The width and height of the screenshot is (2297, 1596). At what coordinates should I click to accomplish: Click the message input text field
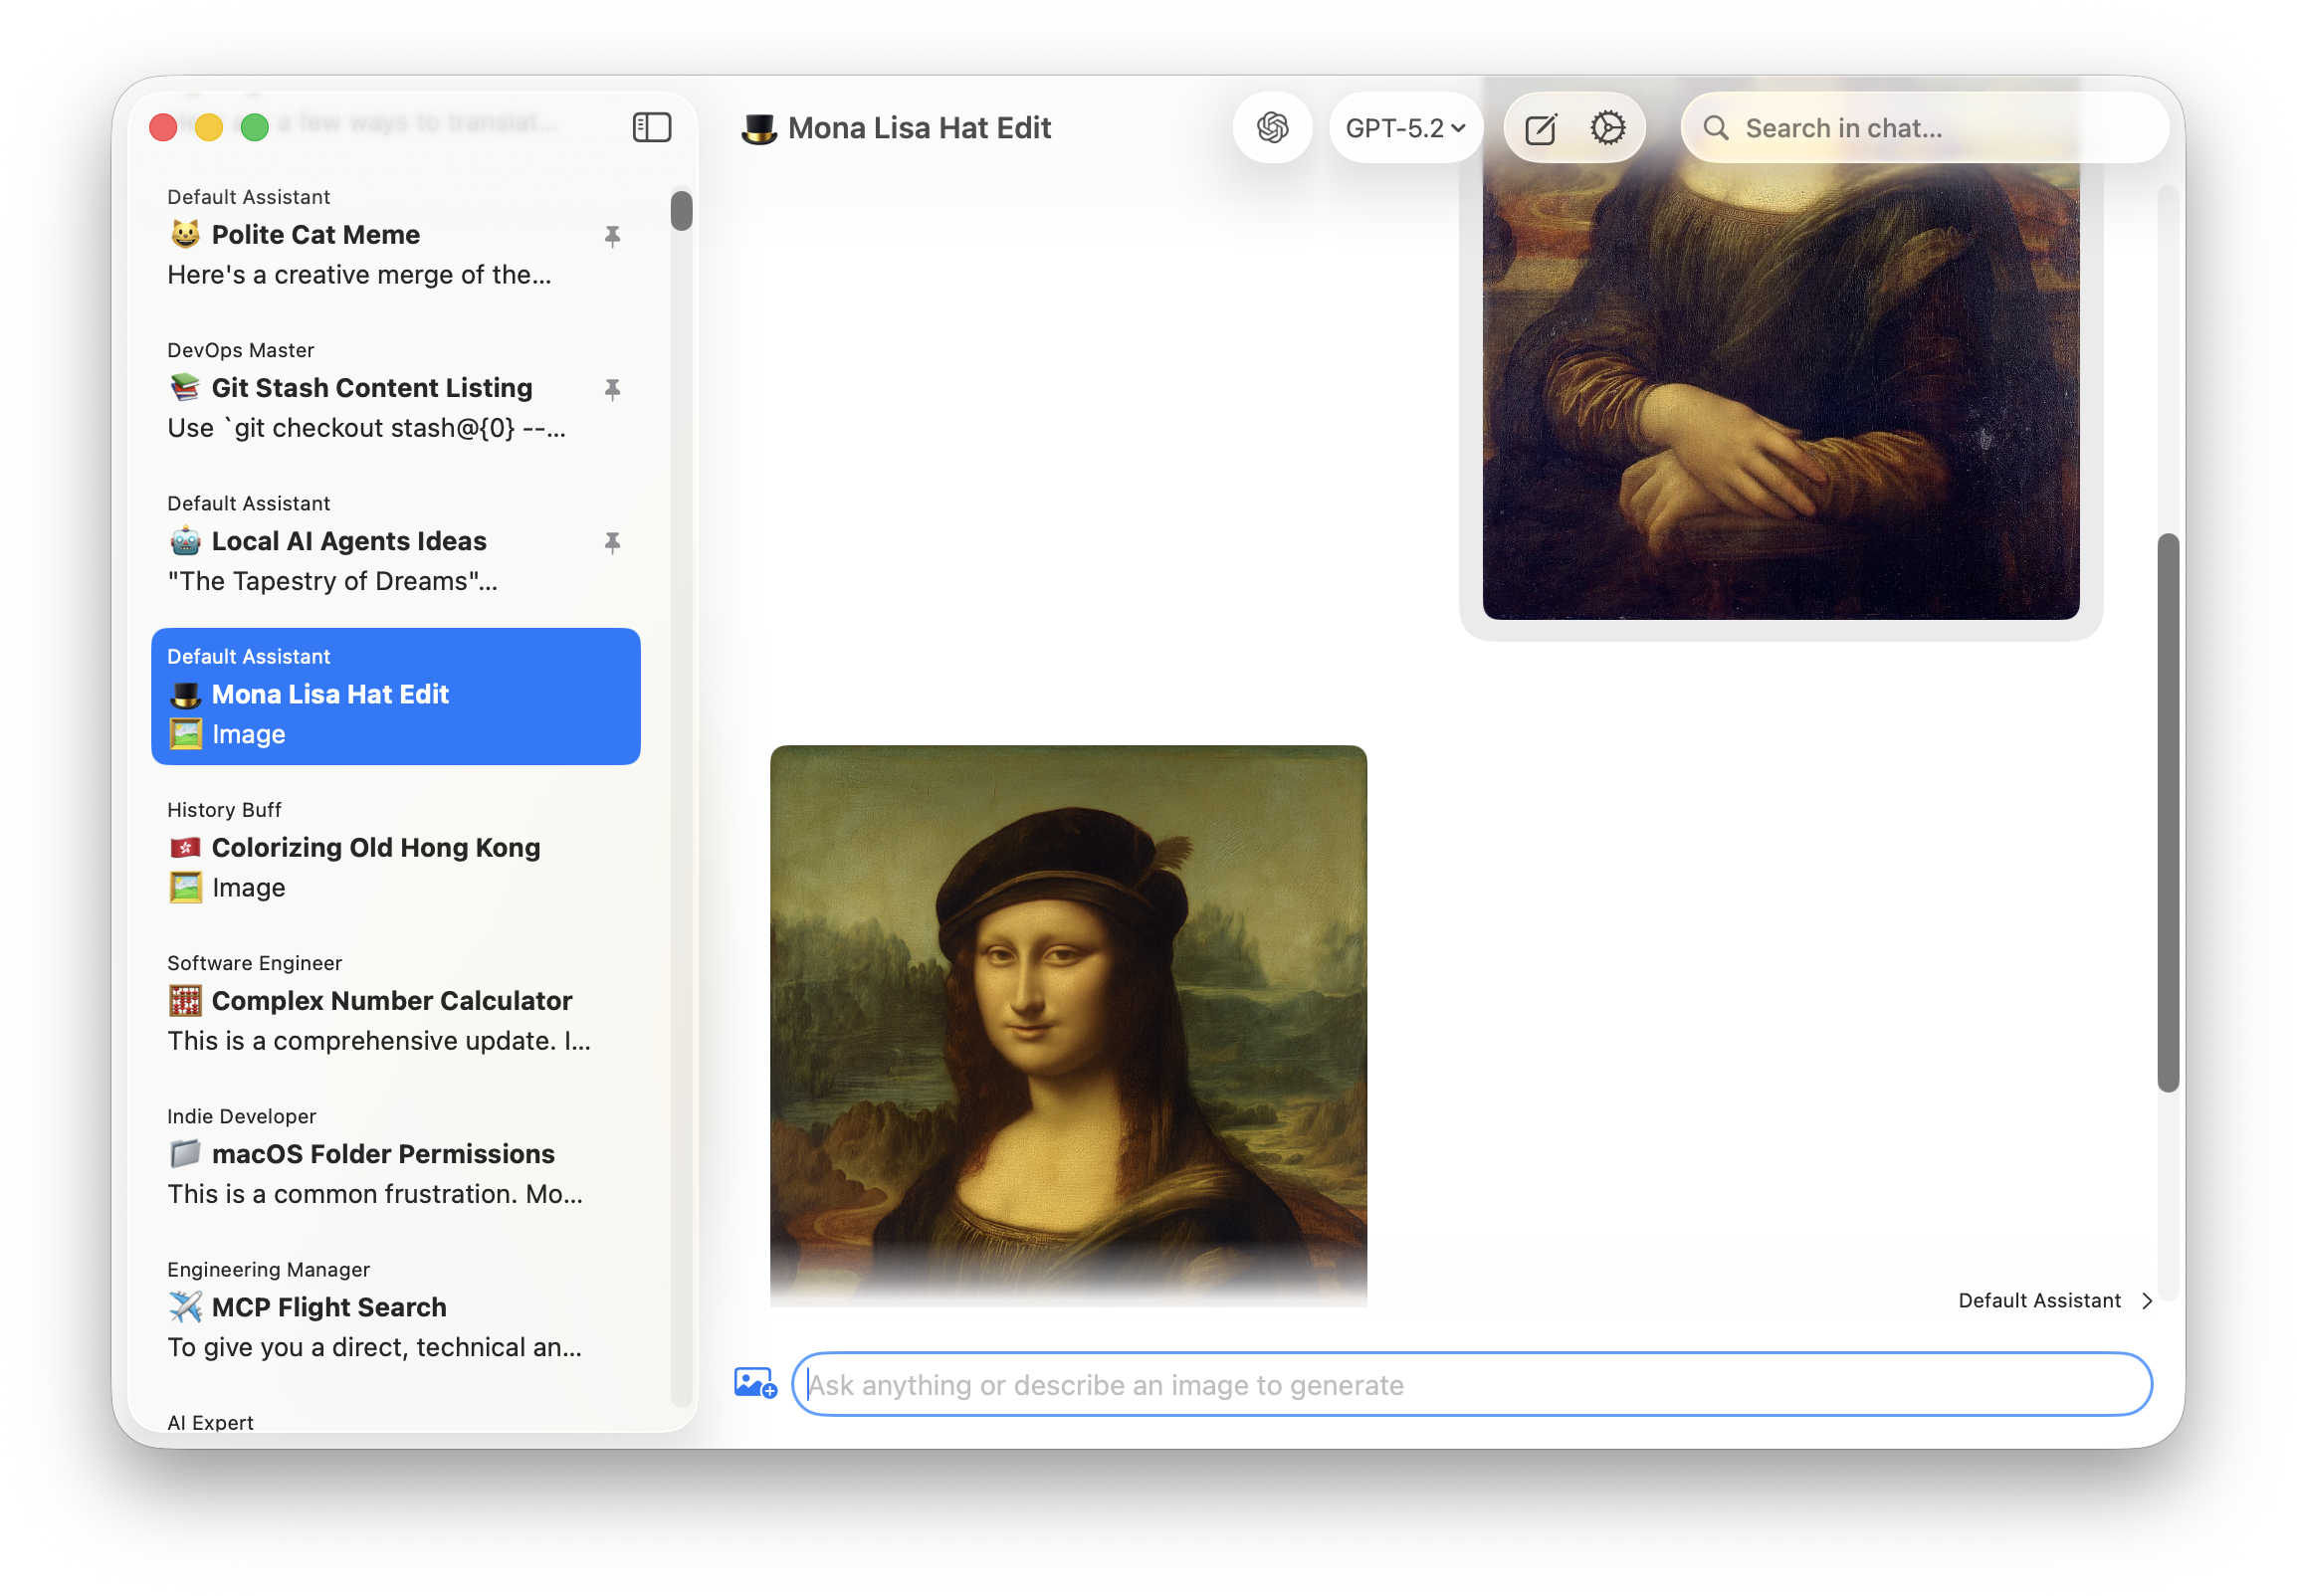coord(1470,1384)
